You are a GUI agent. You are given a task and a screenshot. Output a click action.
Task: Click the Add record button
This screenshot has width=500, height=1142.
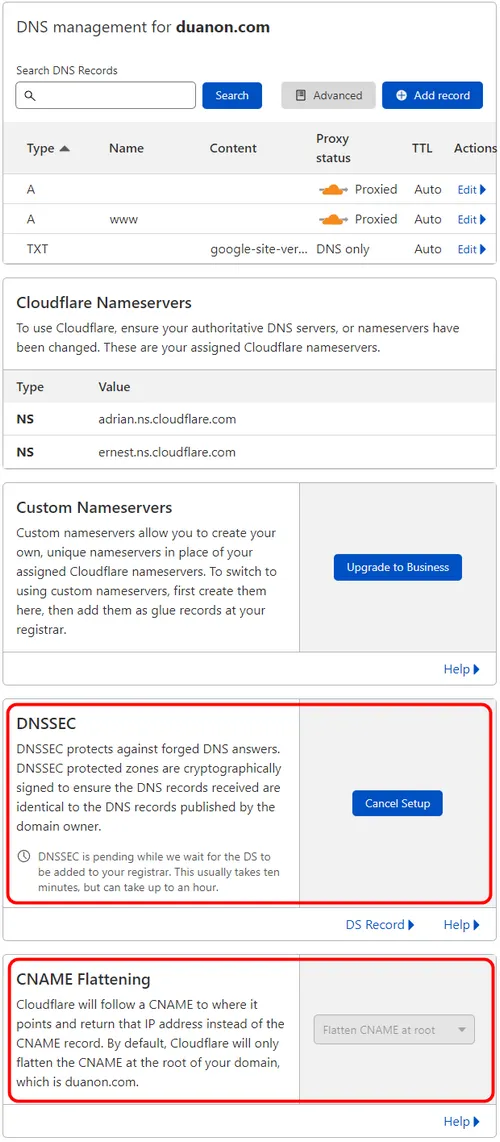click(x=432, y=95)
